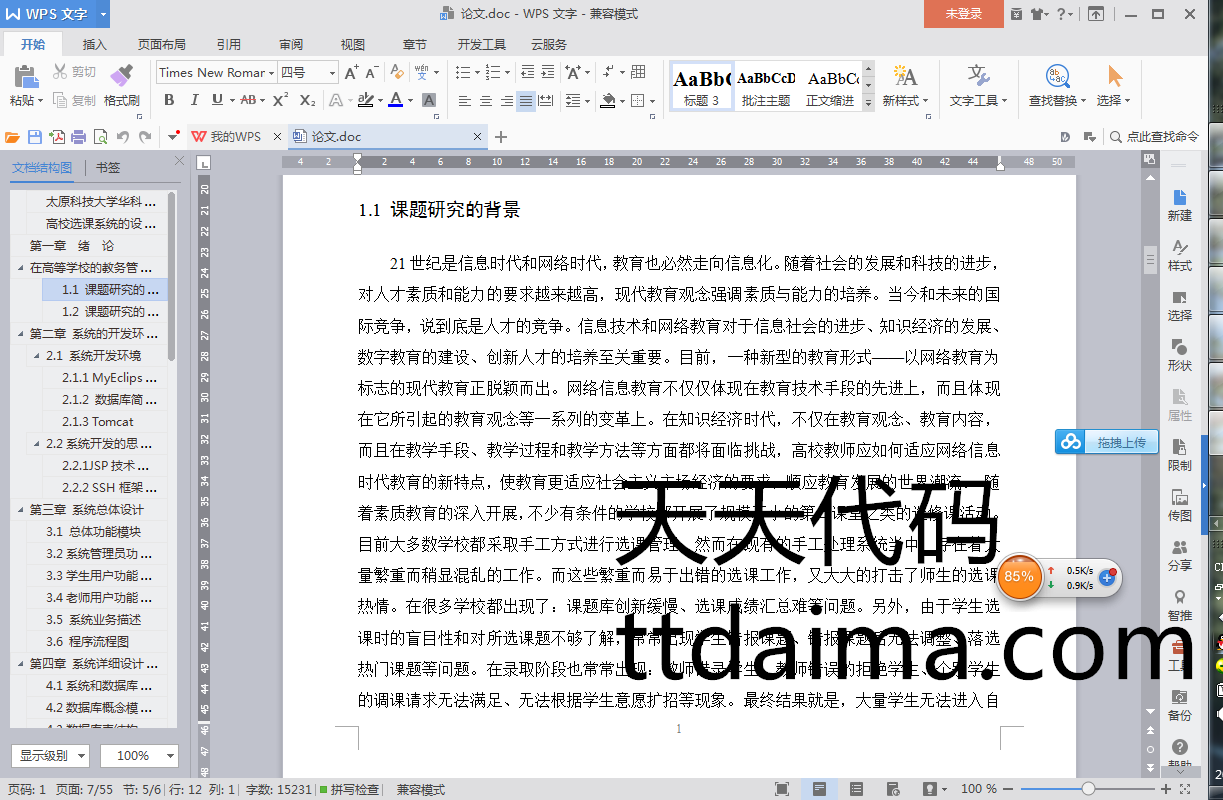Image resolution: width=1223 pixels, height=800 pixels.
Task: Collapse the 第三章 系统总体设计 tree node
Action: coord(21,510)
